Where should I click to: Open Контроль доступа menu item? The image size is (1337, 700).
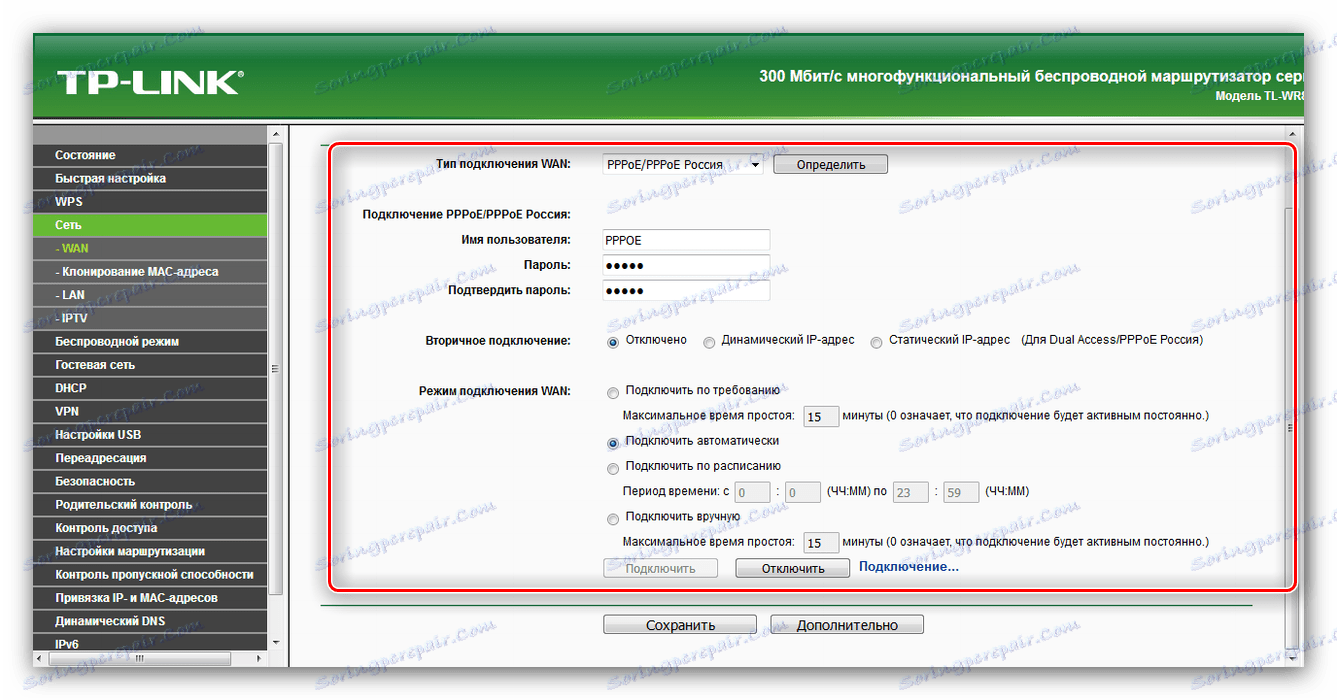click(150, 528)
